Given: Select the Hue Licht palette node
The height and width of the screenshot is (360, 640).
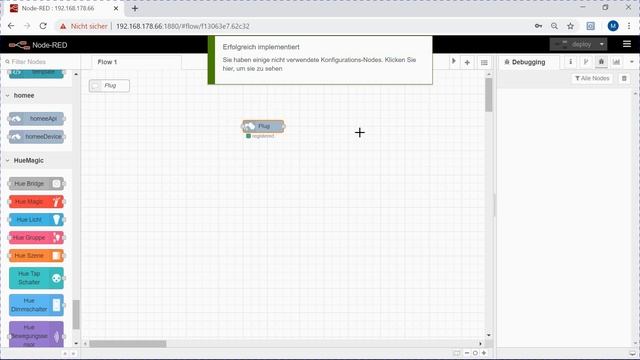Looking at the screenshot, I should (x=36, y=220).
